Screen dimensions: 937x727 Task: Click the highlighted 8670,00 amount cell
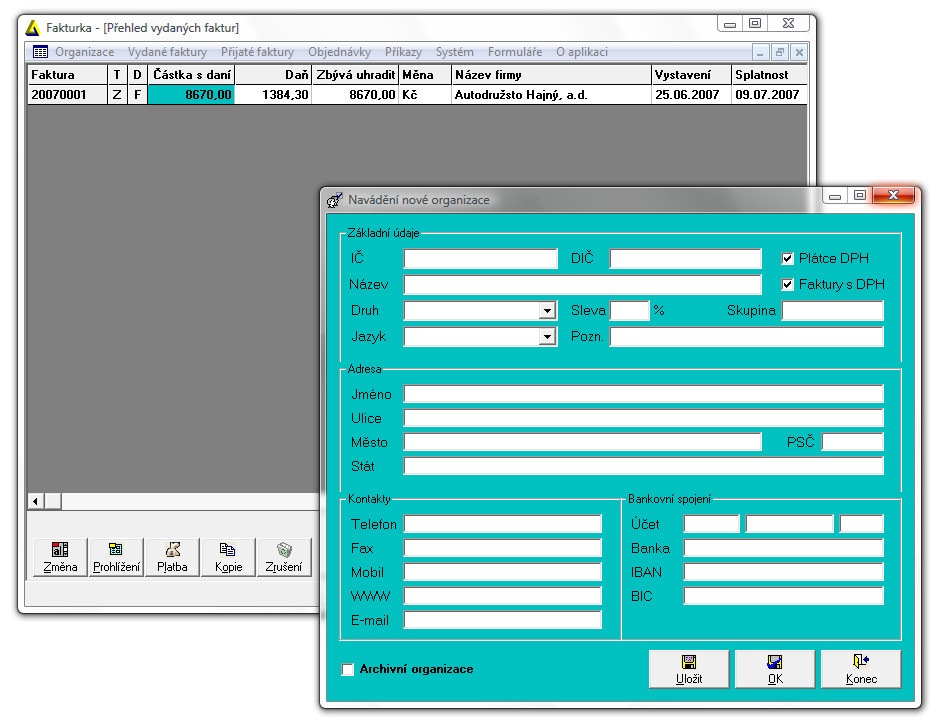(191, 94)
